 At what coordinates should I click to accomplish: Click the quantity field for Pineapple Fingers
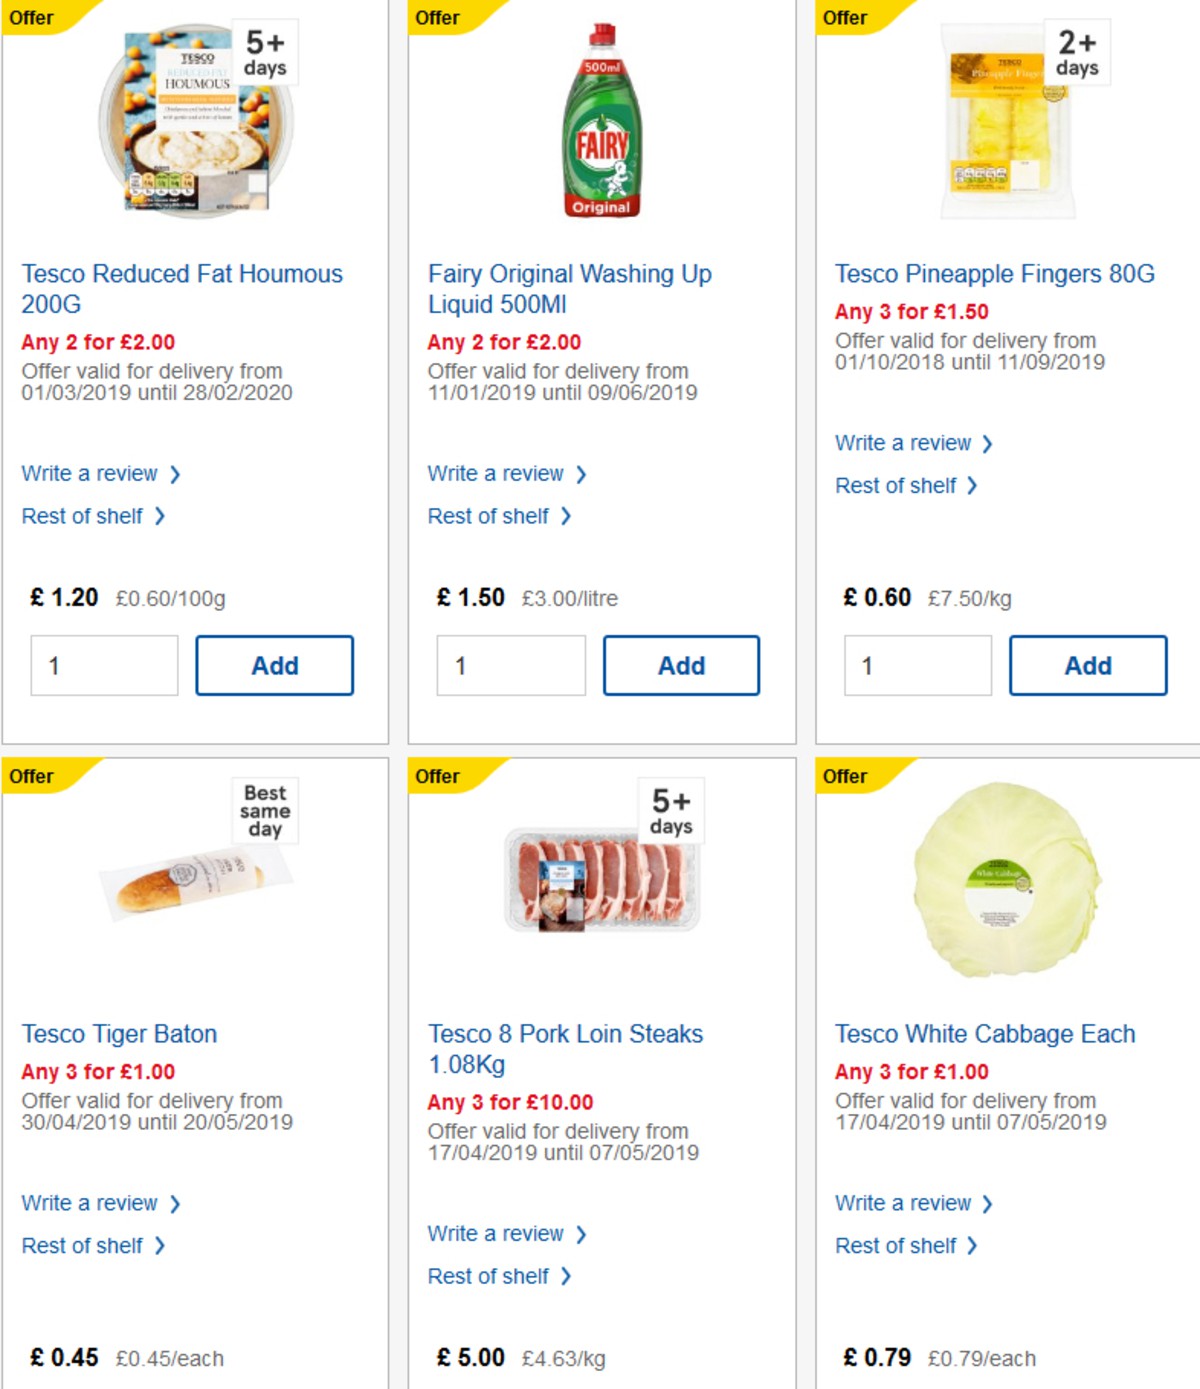[917, 665]
